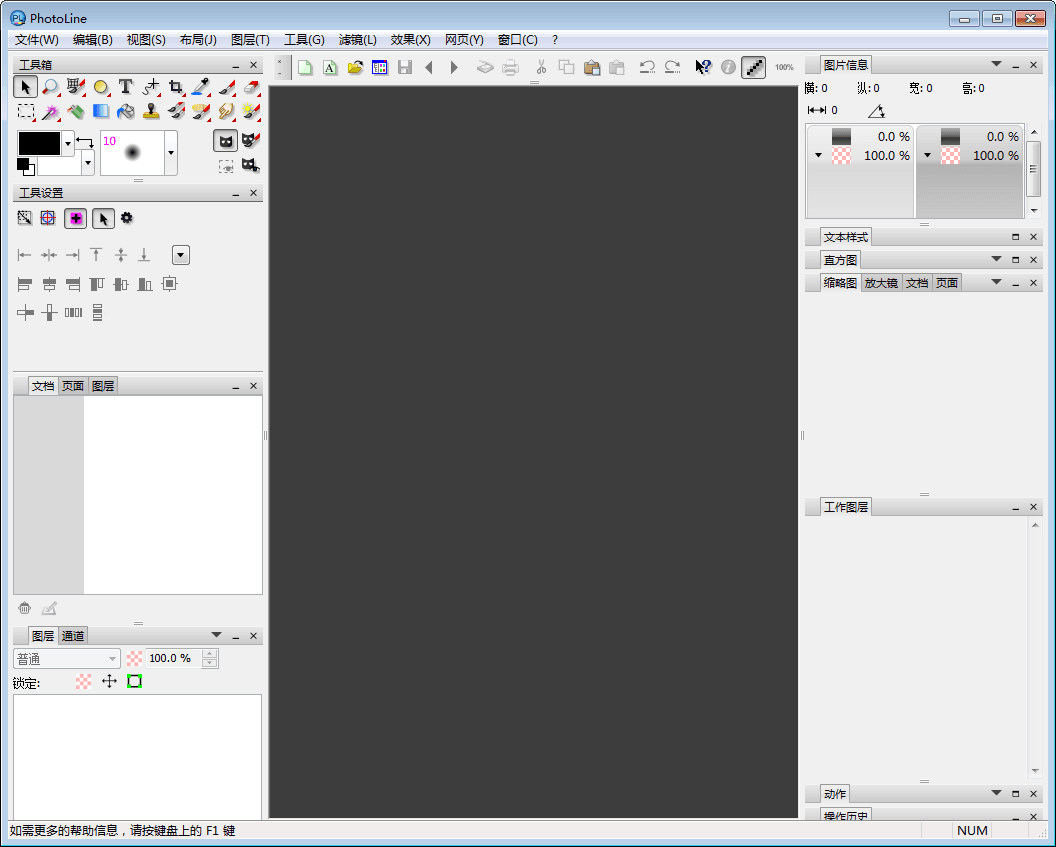
Task: Toggle lock transparency in layer panel
Action: (x=84, y=681)
